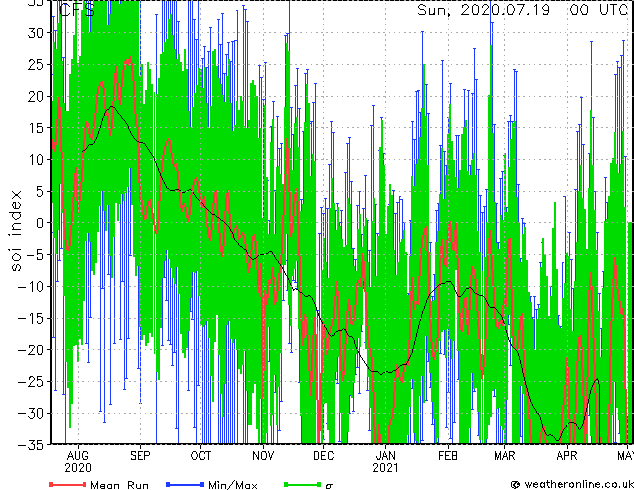Click the y-axis value 15
The height and width of the screenshot is (490, 634).
coord(35,128)
